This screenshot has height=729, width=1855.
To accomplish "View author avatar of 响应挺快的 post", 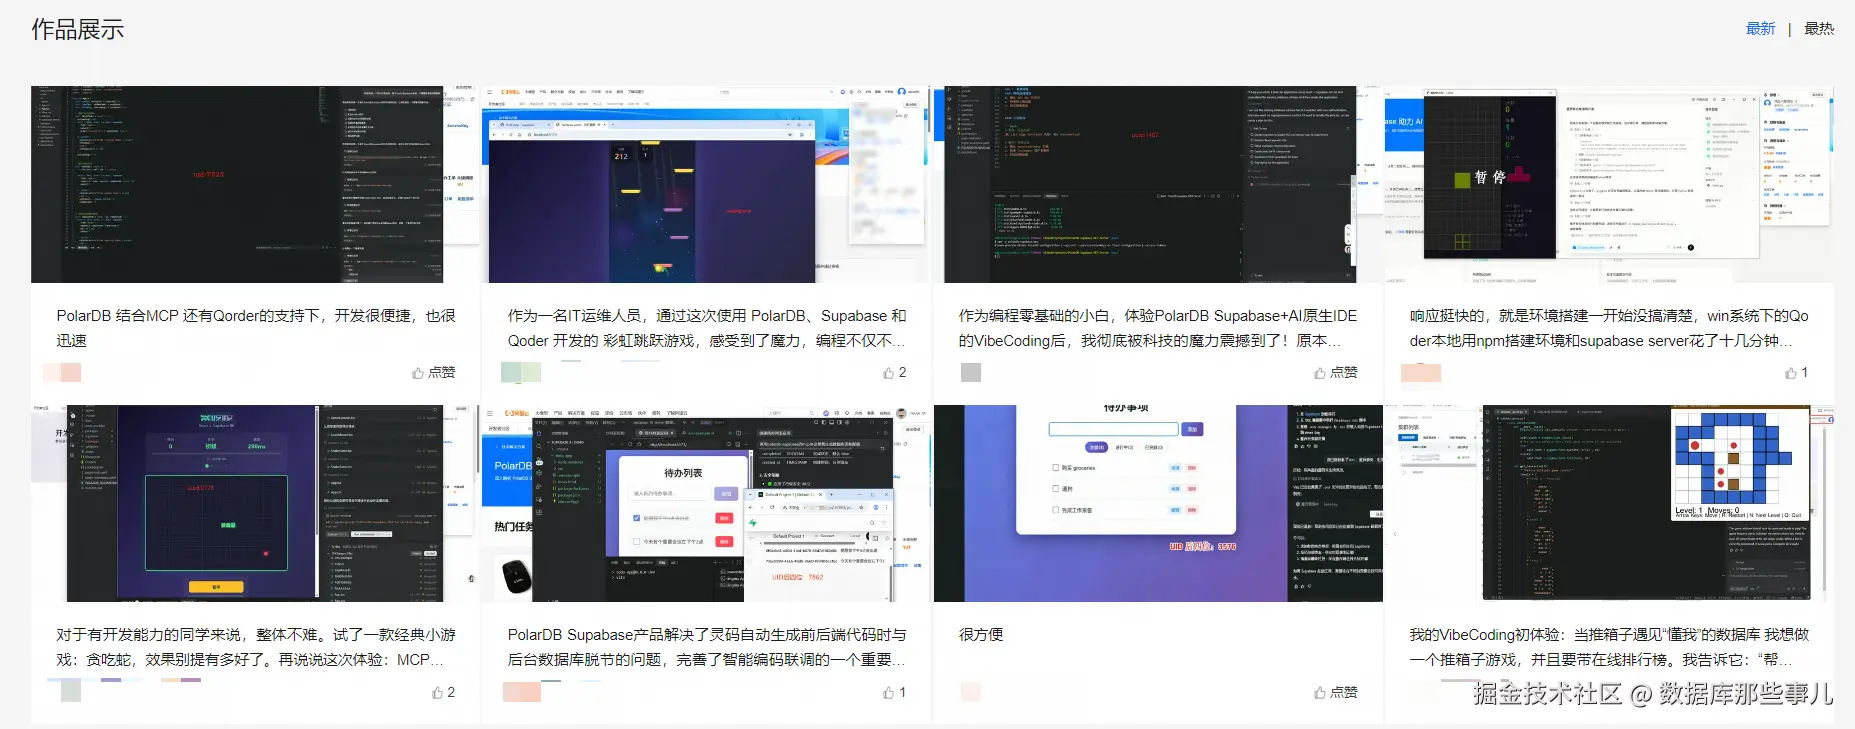I will [1421, 372].
